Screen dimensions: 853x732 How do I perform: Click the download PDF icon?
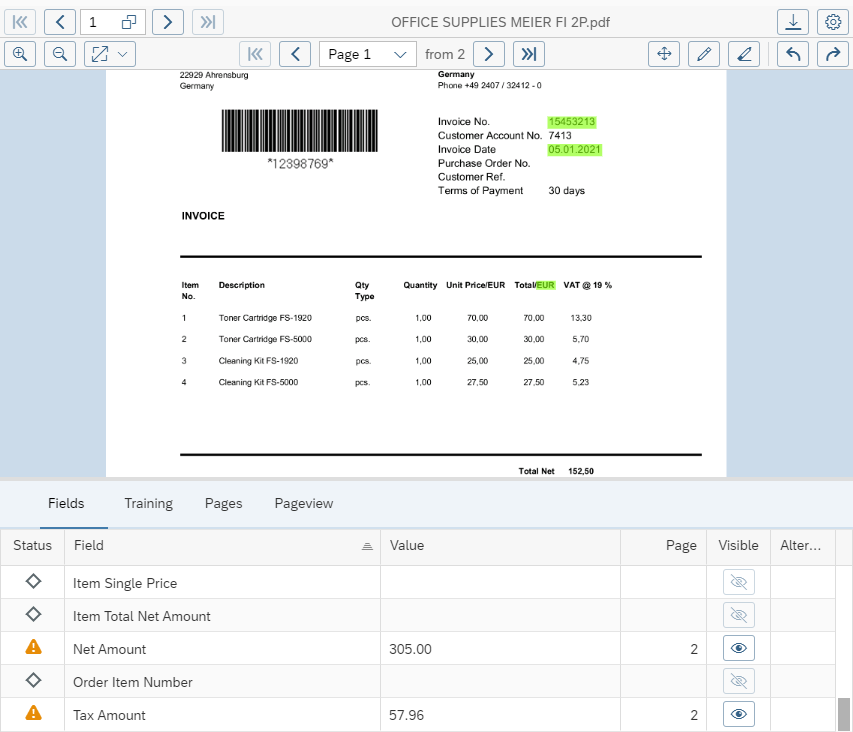coord(793,22)
